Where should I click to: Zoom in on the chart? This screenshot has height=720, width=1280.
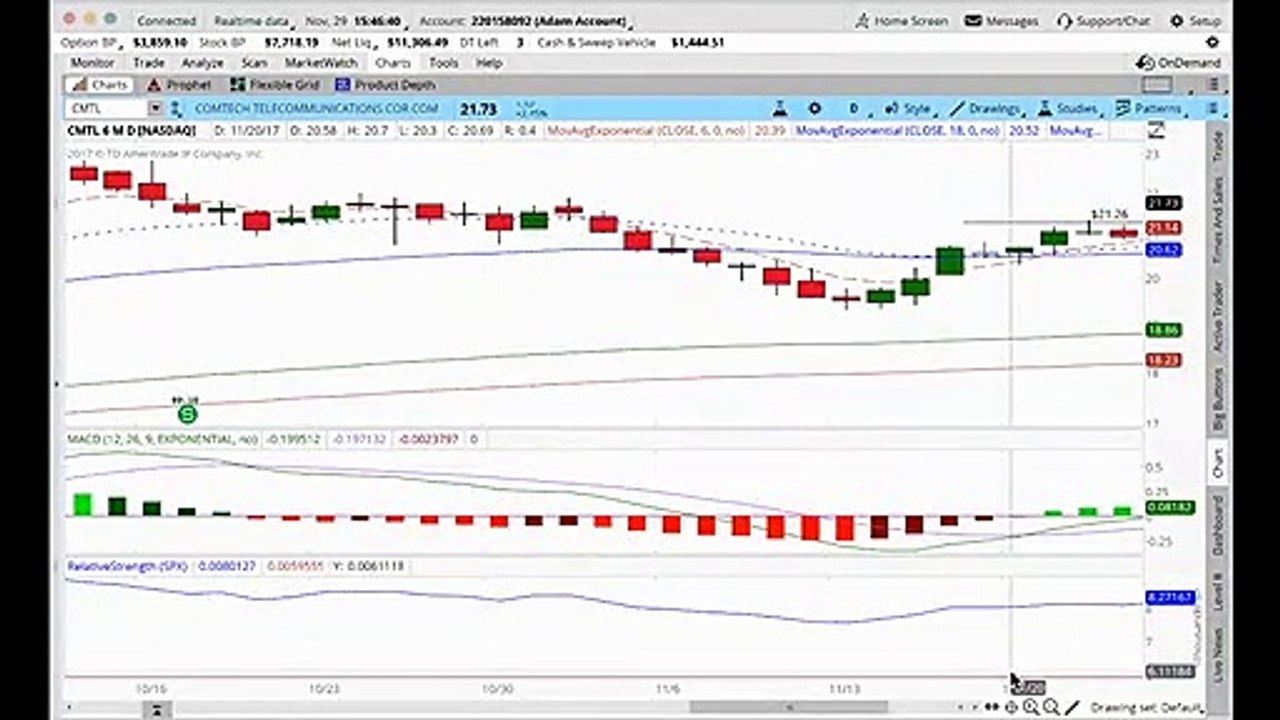(x=1031, y=708)
